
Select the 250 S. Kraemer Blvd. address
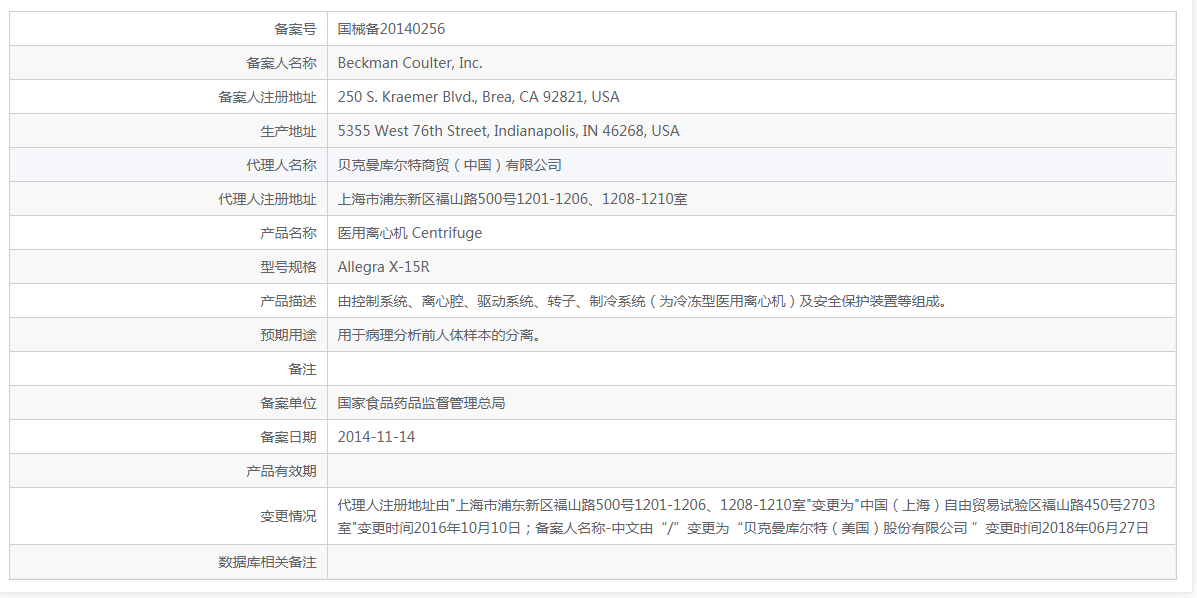479,97
